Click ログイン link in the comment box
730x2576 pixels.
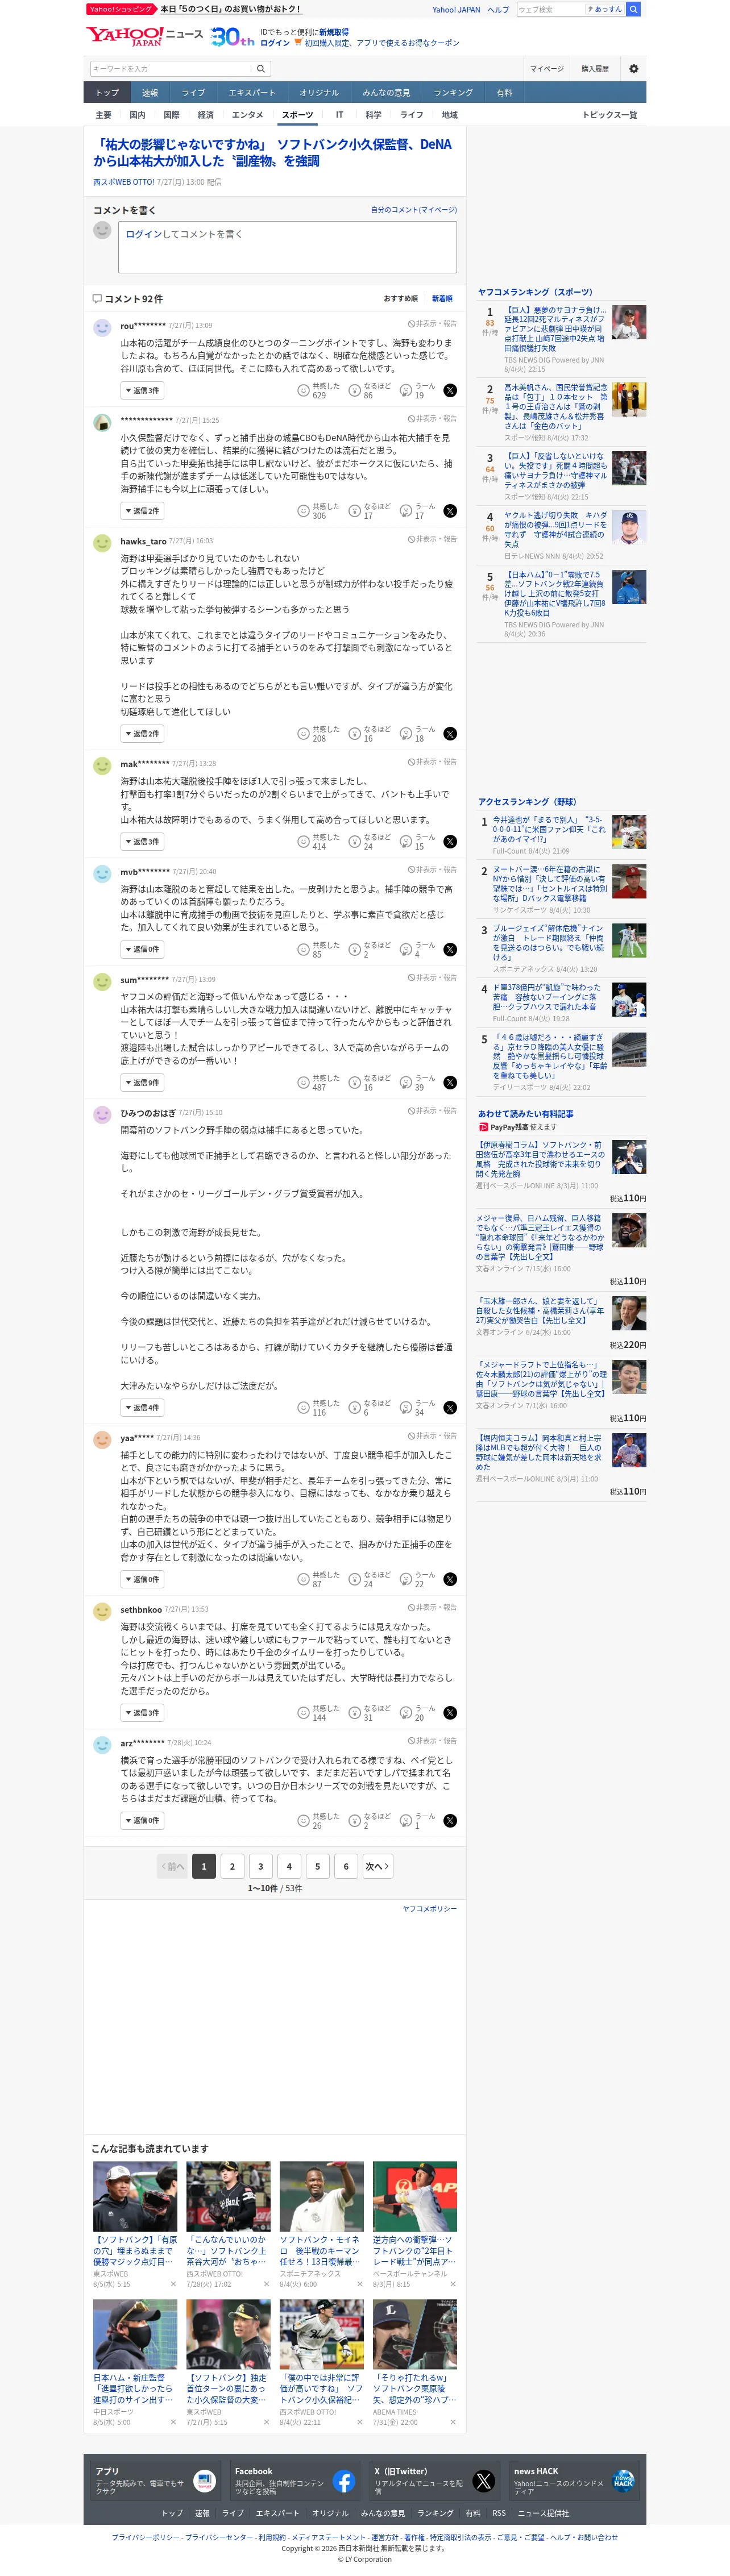pos(143,234)
